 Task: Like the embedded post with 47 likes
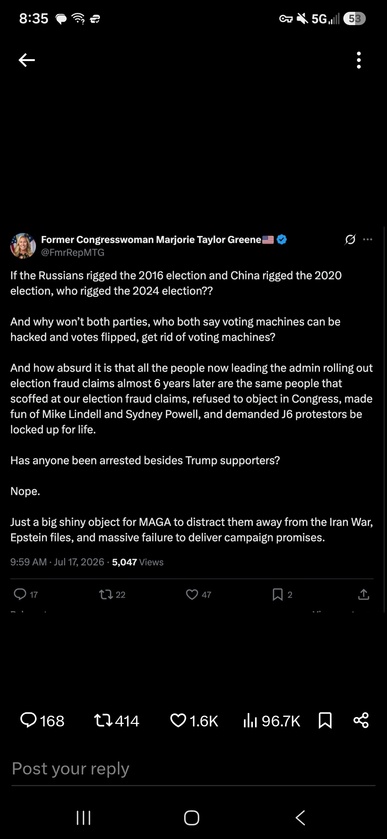point(199,594)
